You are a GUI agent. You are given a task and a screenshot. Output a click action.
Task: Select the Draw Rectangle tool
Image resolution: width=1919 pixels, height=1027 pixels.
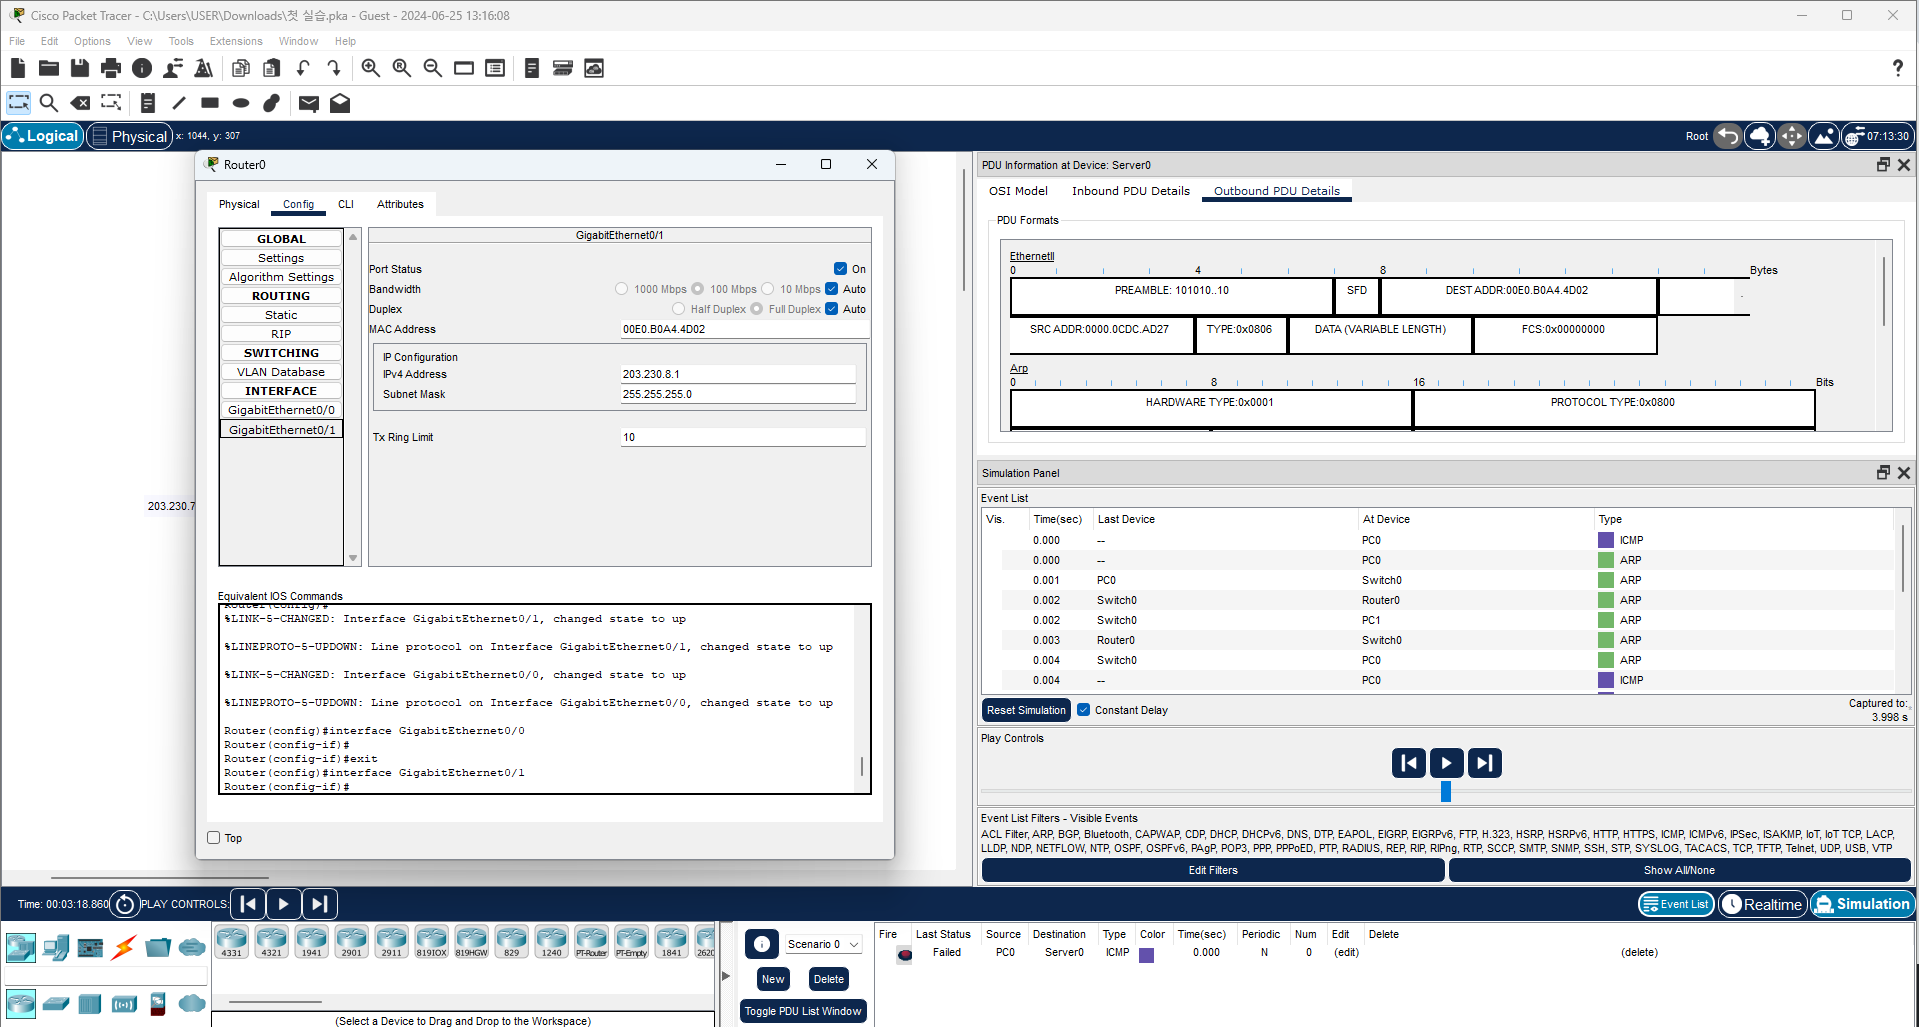[210, 103]
